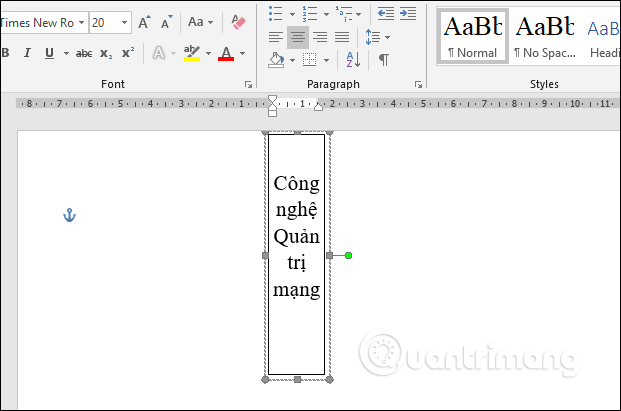This screenshot has width=621, height=411.
Task: Open shading color dropdown arrow
Action: pyautogui.click(x=292, y=61)
